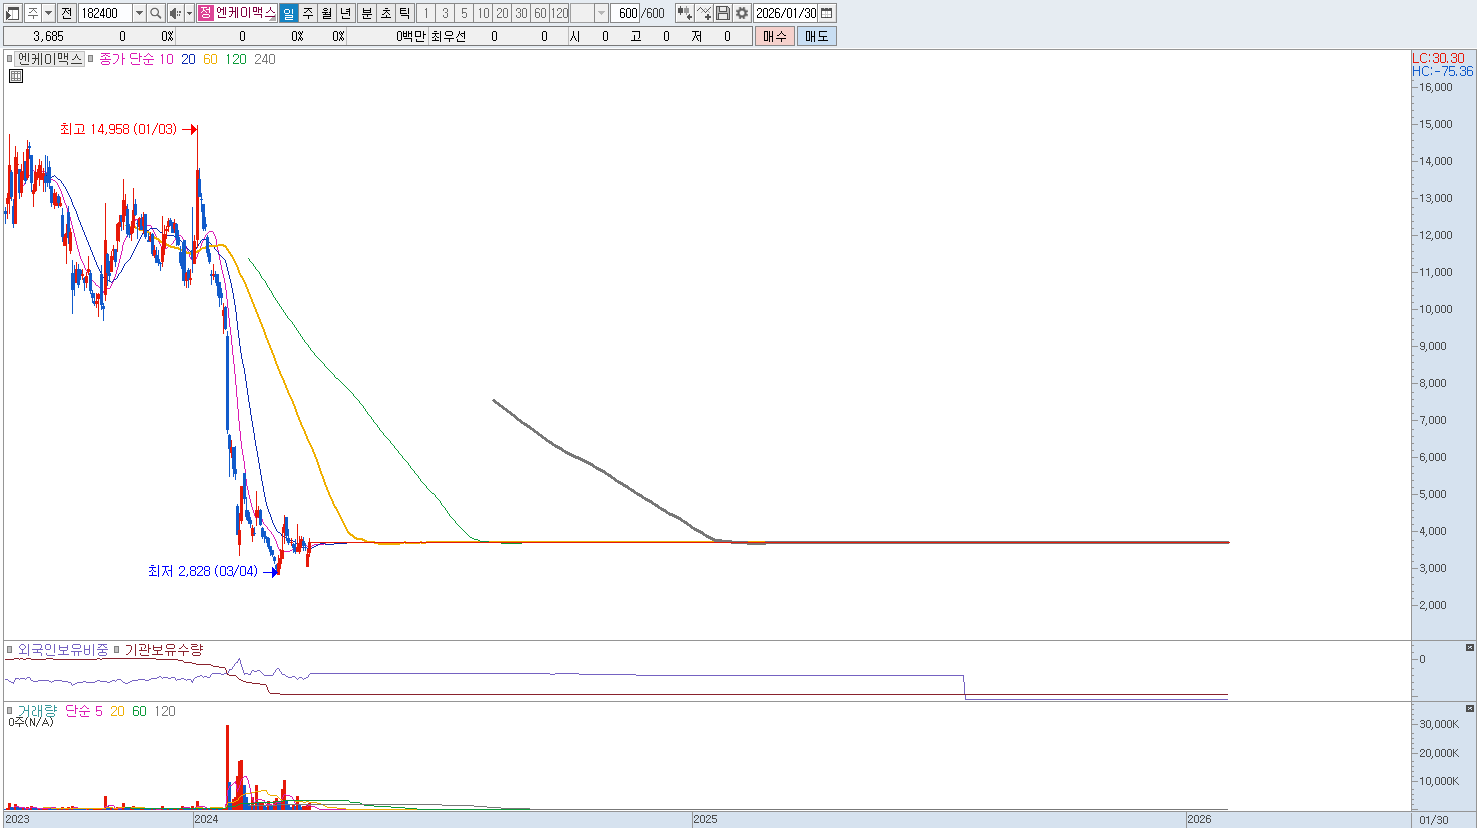Screen dimensions: 1477x828
Task: Click the panel layout icon at top-left
Action: pos(13,13)
